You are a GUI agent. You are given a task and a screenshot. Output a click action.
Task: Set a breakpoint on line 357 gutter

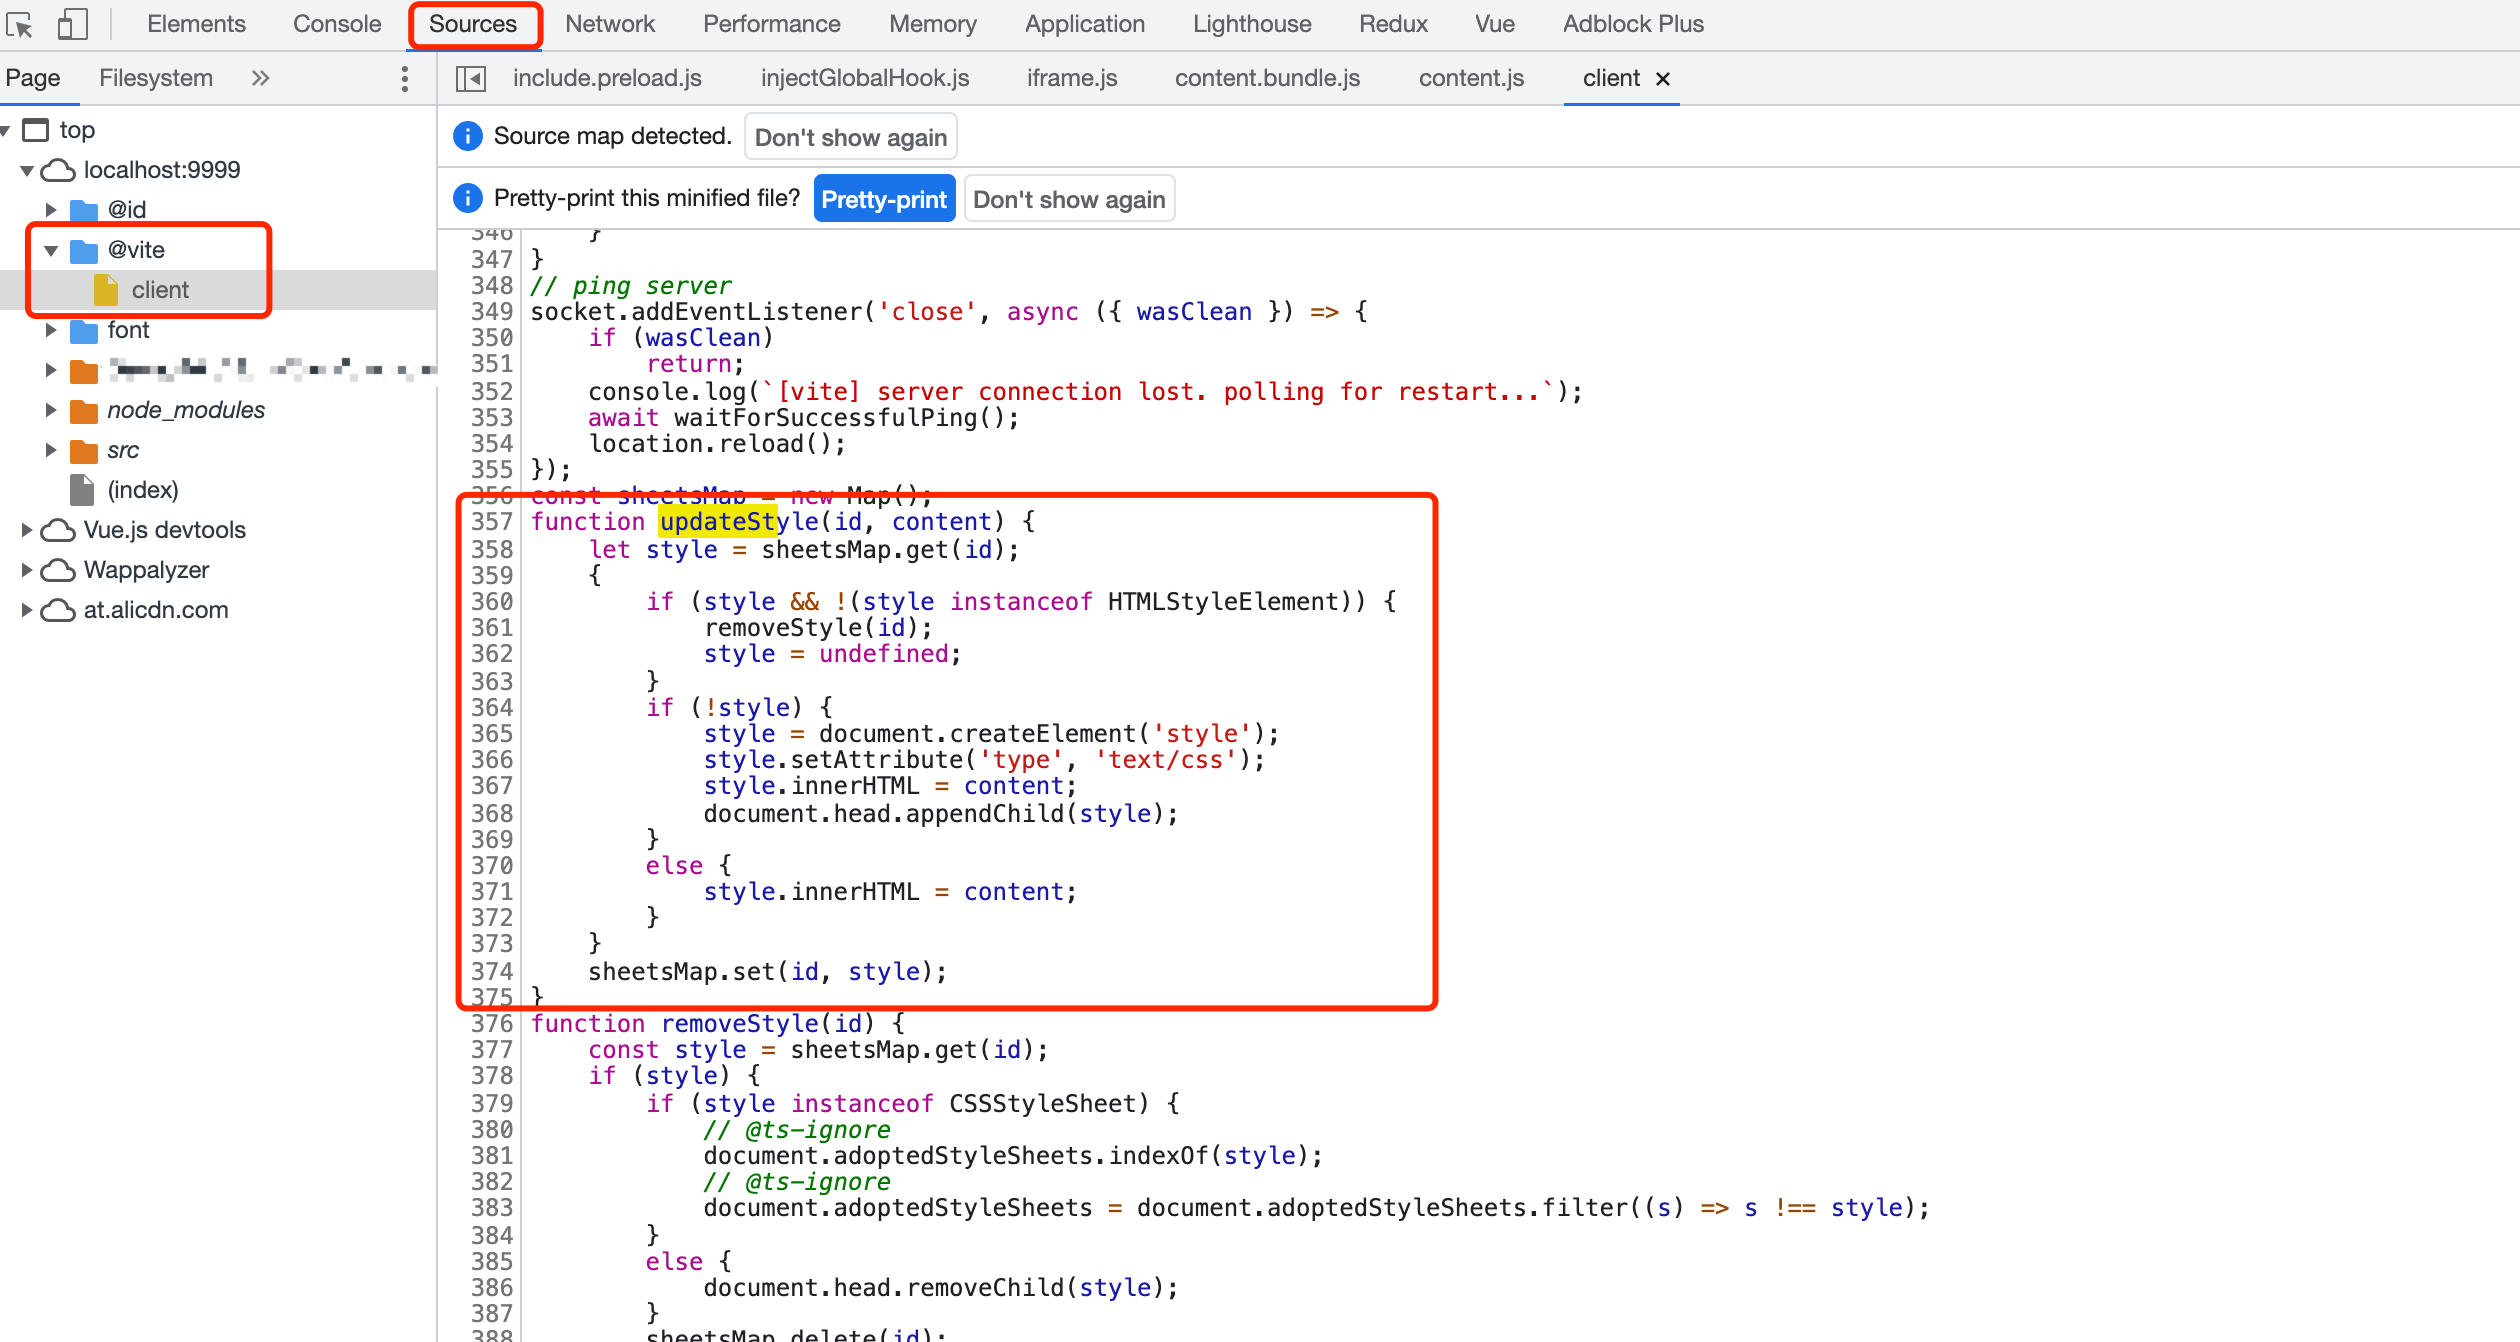[x=492, y=521]
